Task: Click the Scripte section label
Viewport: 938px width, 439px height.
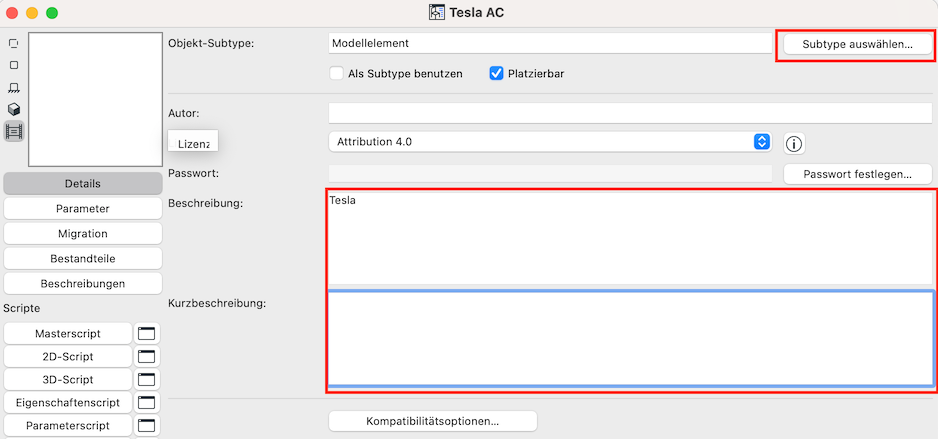Action: pyautogui.click(x=22, y=309)
